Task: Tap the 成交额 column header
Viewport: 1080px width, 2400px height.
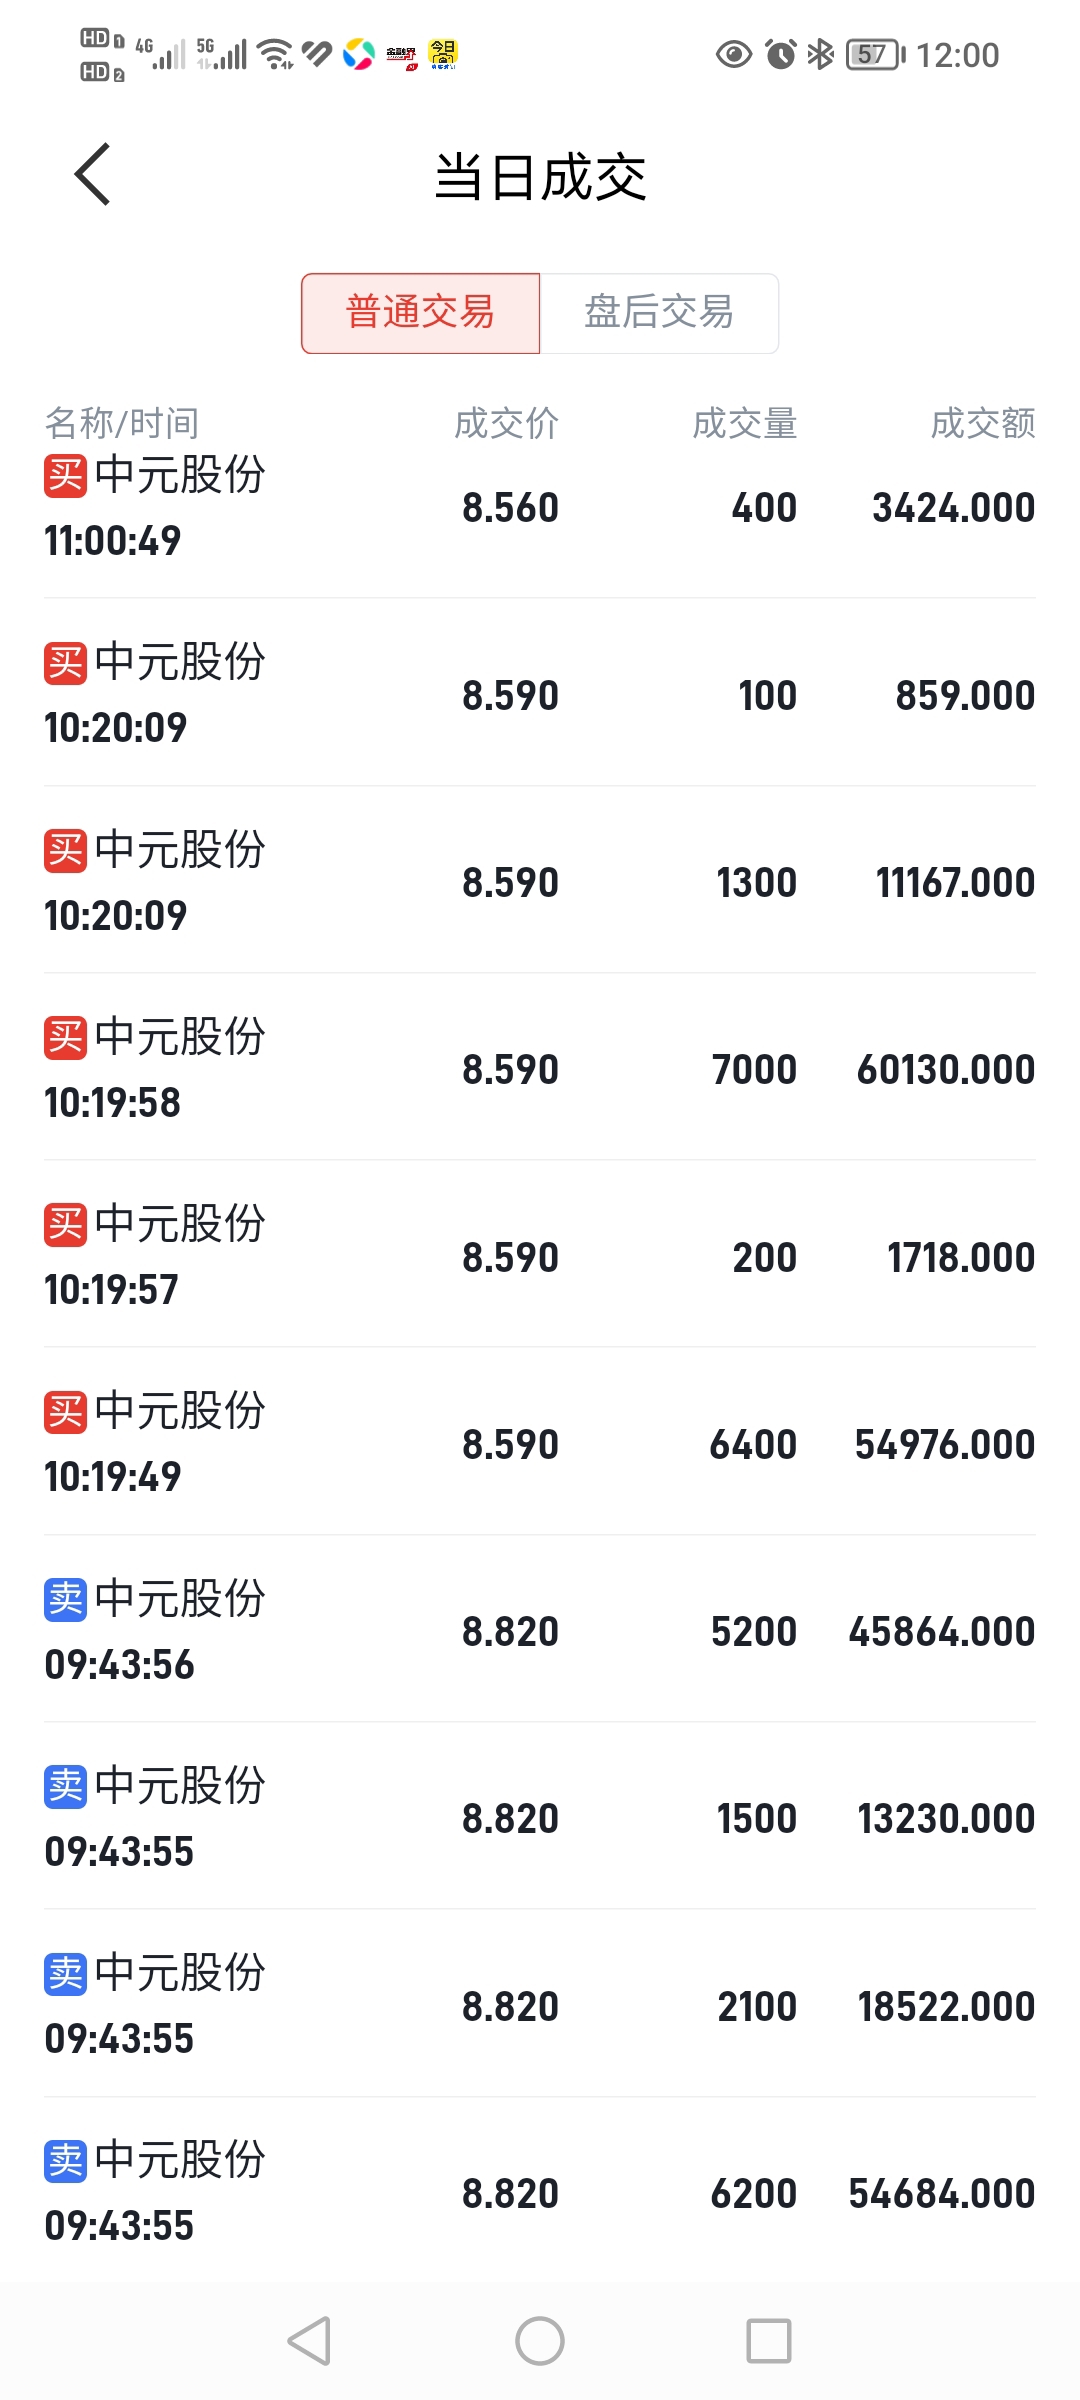Action: coord(983,424)
